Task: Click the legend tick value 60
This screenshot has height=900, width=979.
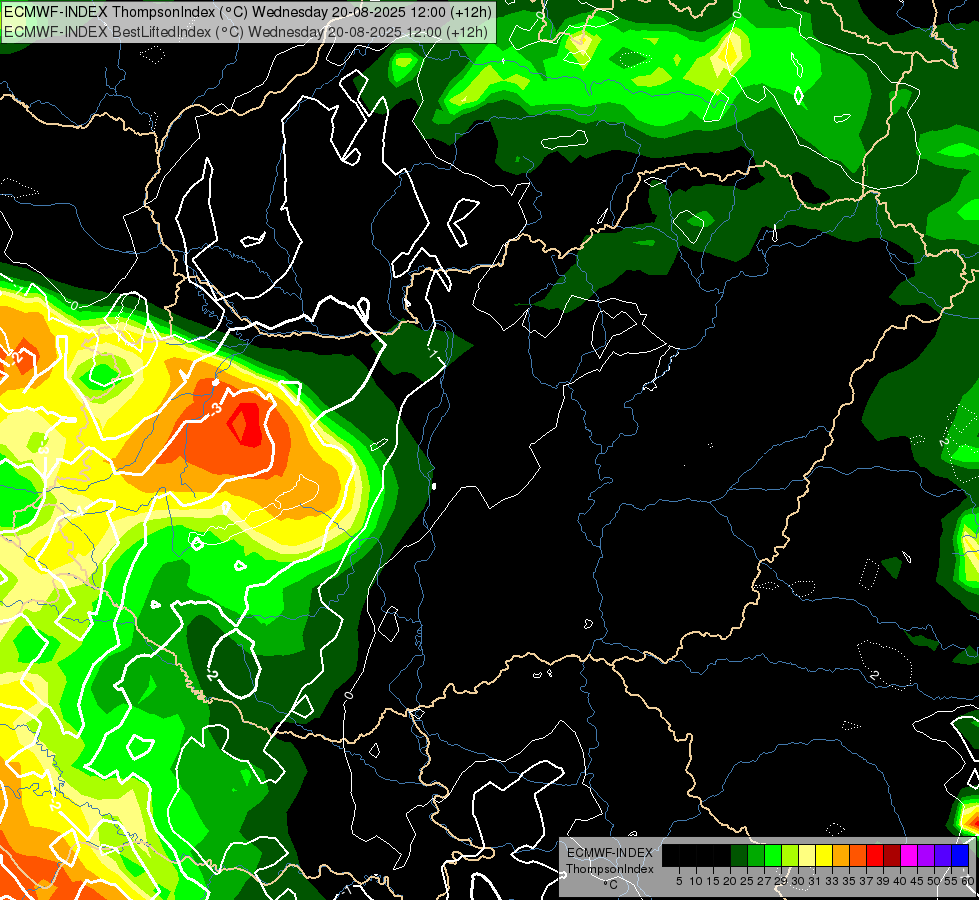Action: [968, 881]
